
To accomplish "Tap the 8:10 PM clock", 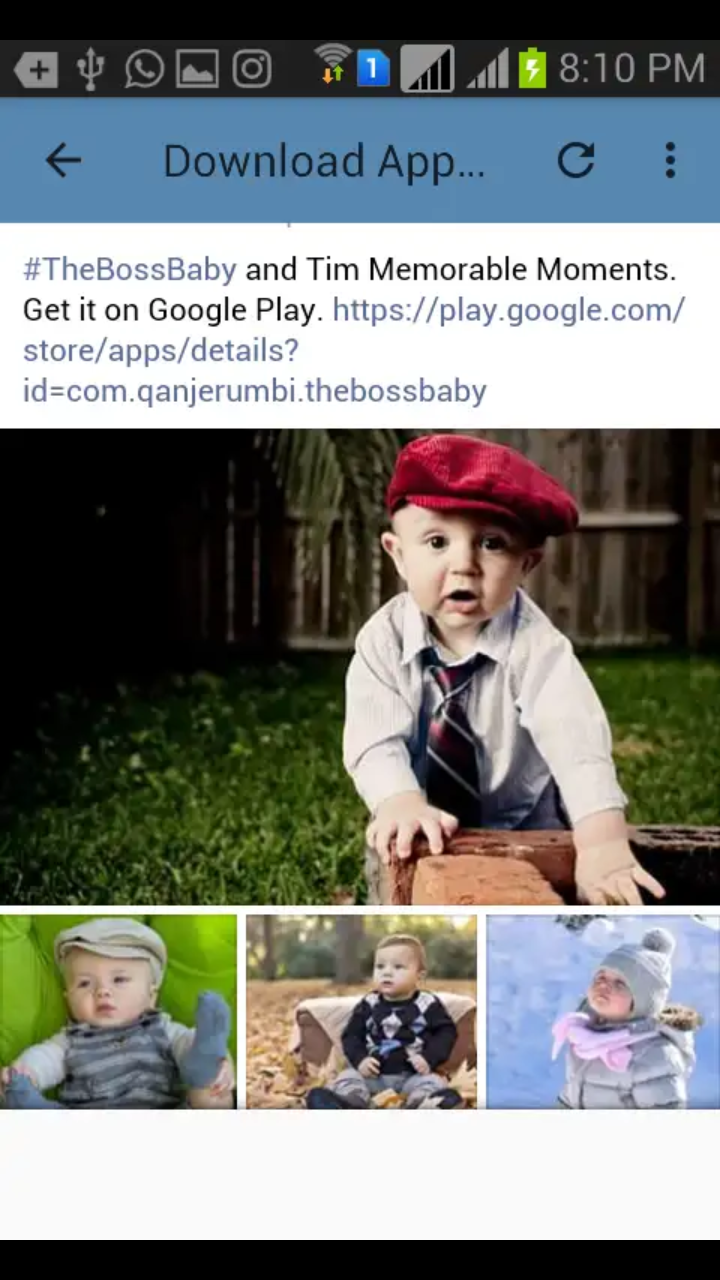I will tap(632, 69).
